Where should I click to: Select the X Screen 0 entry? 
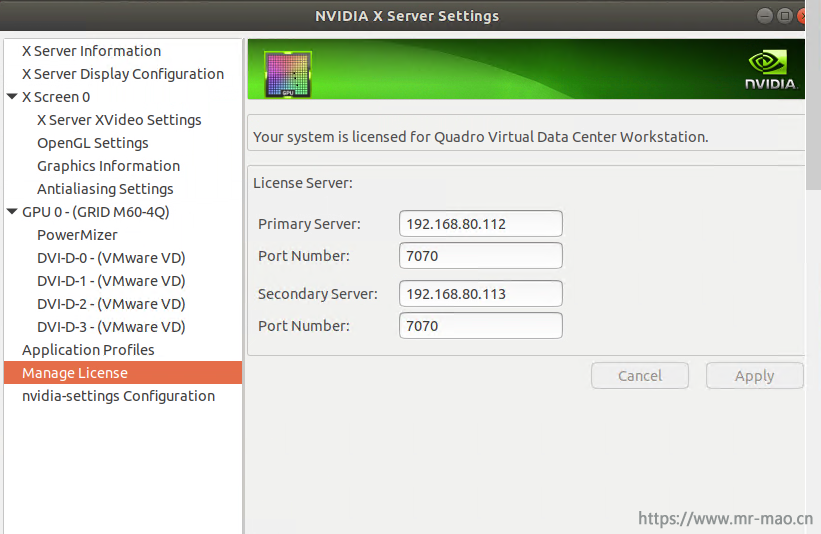click(56, 97)
